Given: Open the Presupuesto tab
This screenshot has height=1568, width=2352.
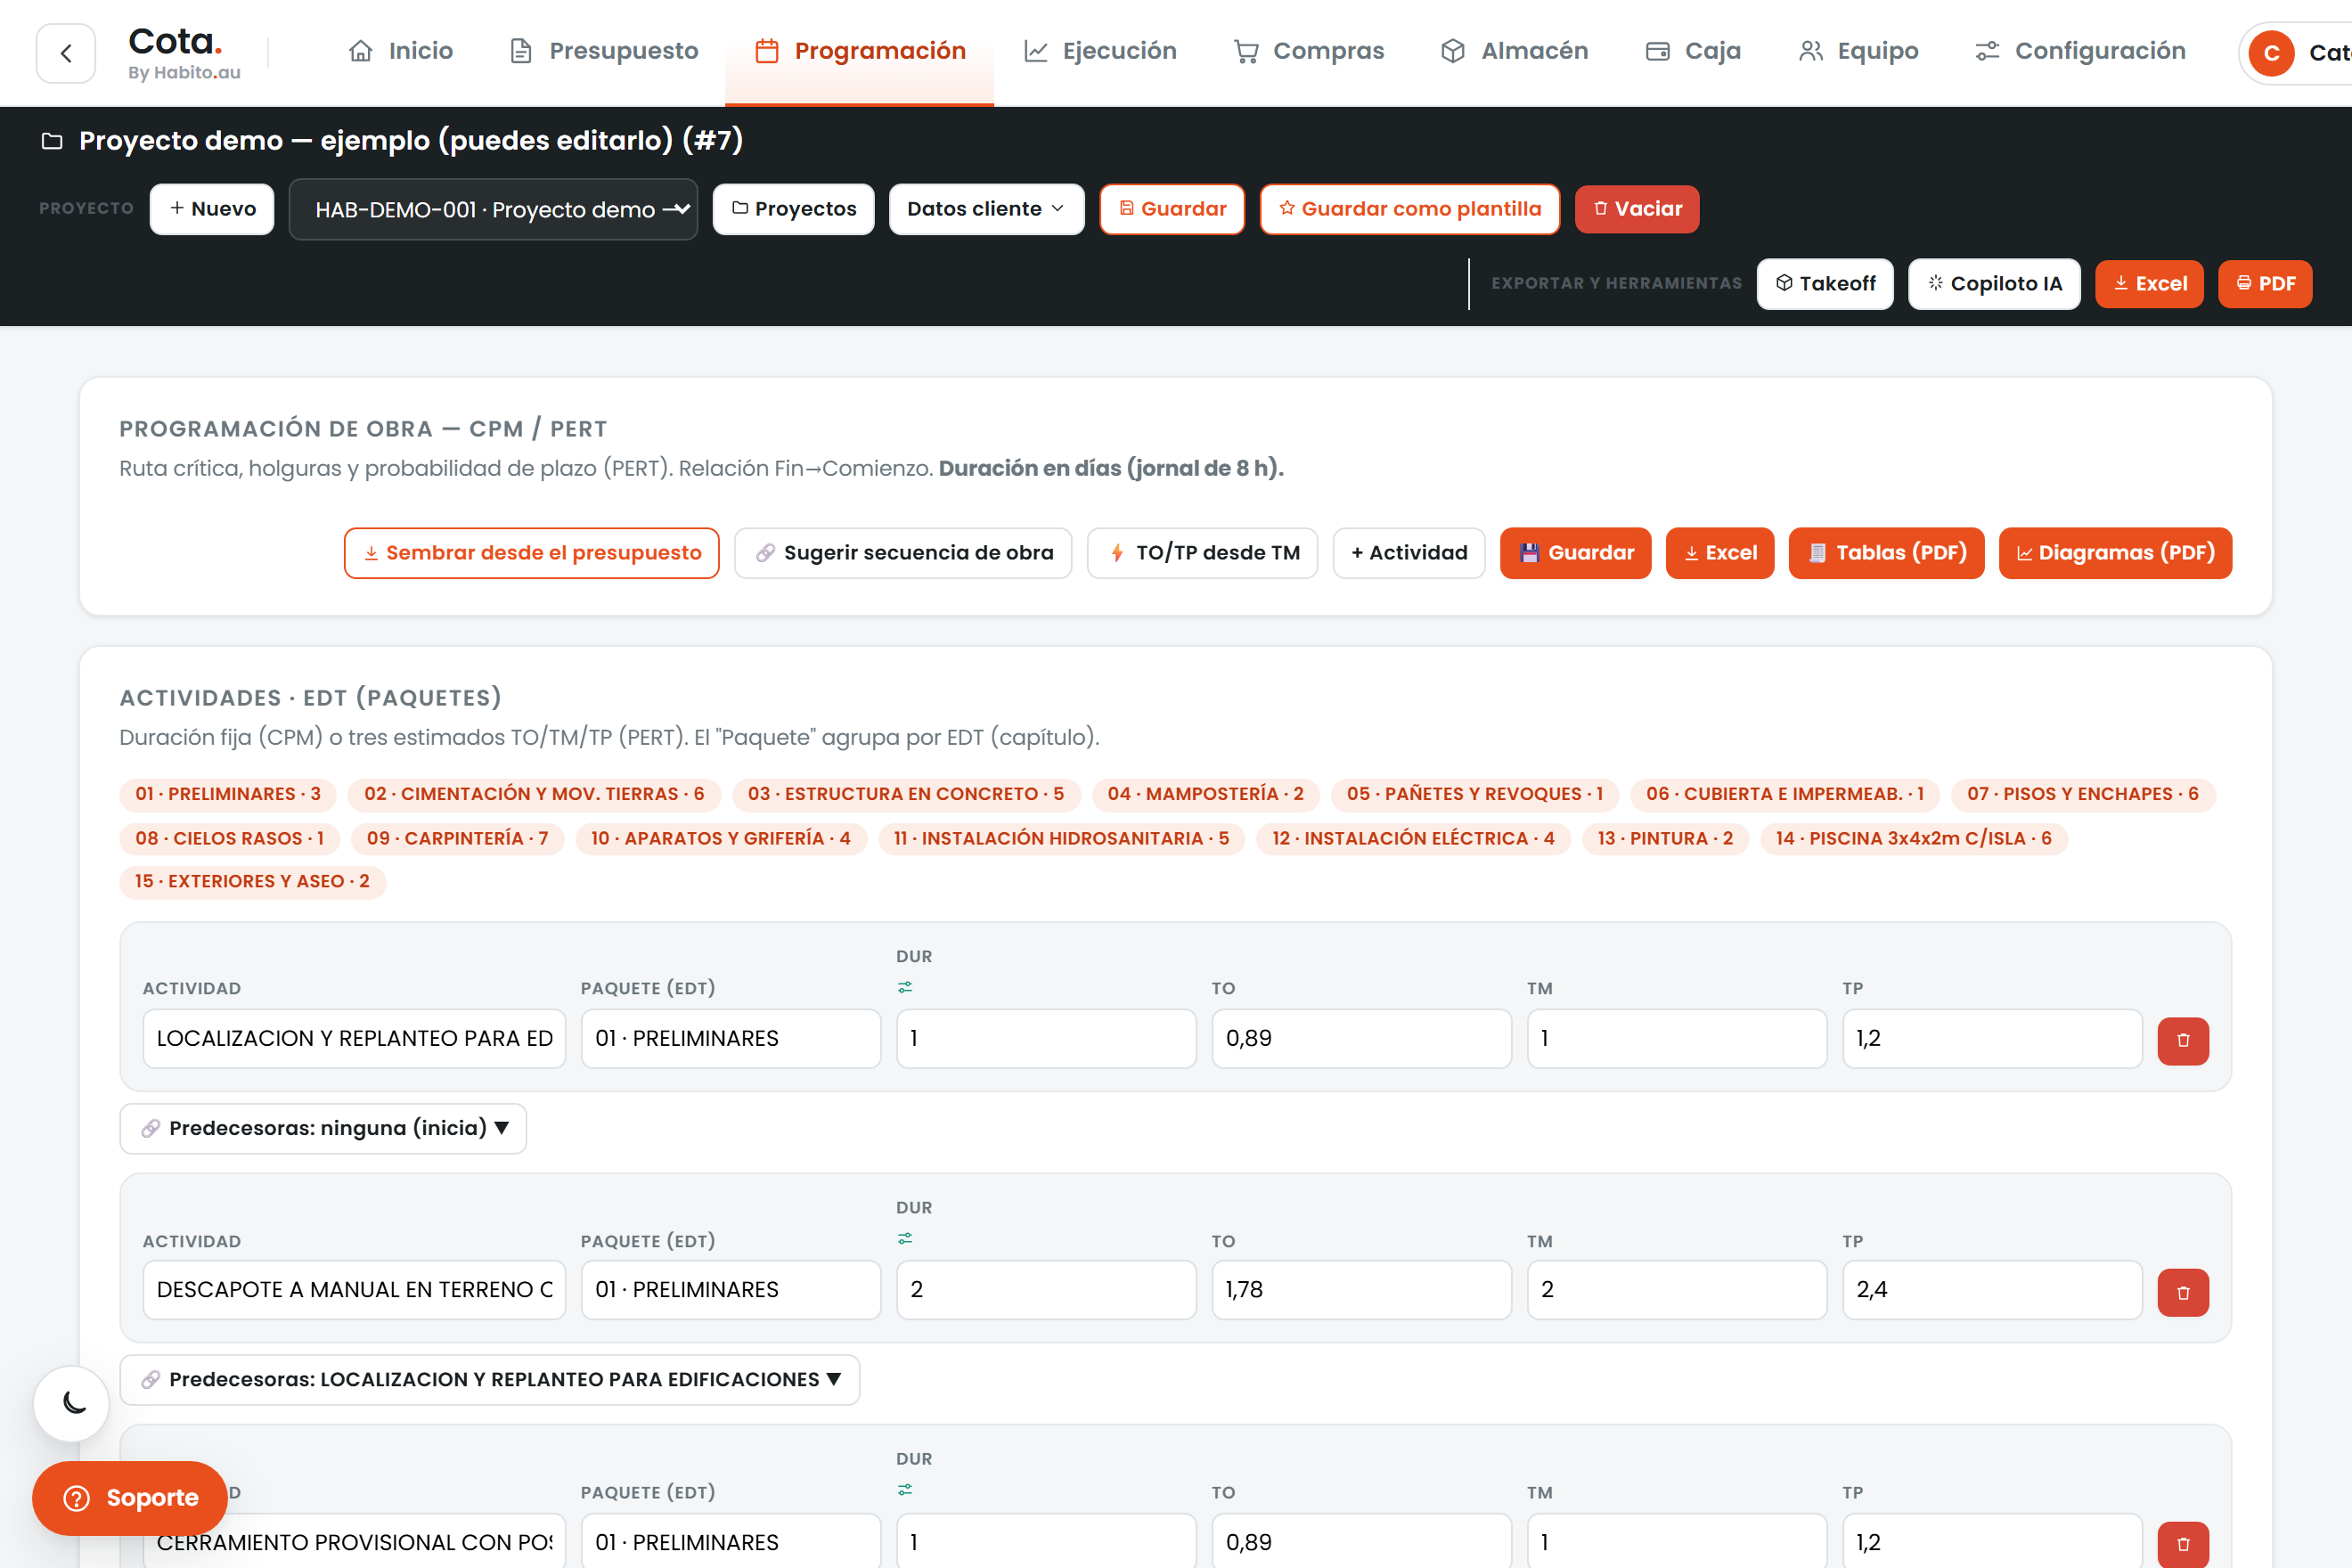Looking at the screenshot, I should click(x=604, y=51).
